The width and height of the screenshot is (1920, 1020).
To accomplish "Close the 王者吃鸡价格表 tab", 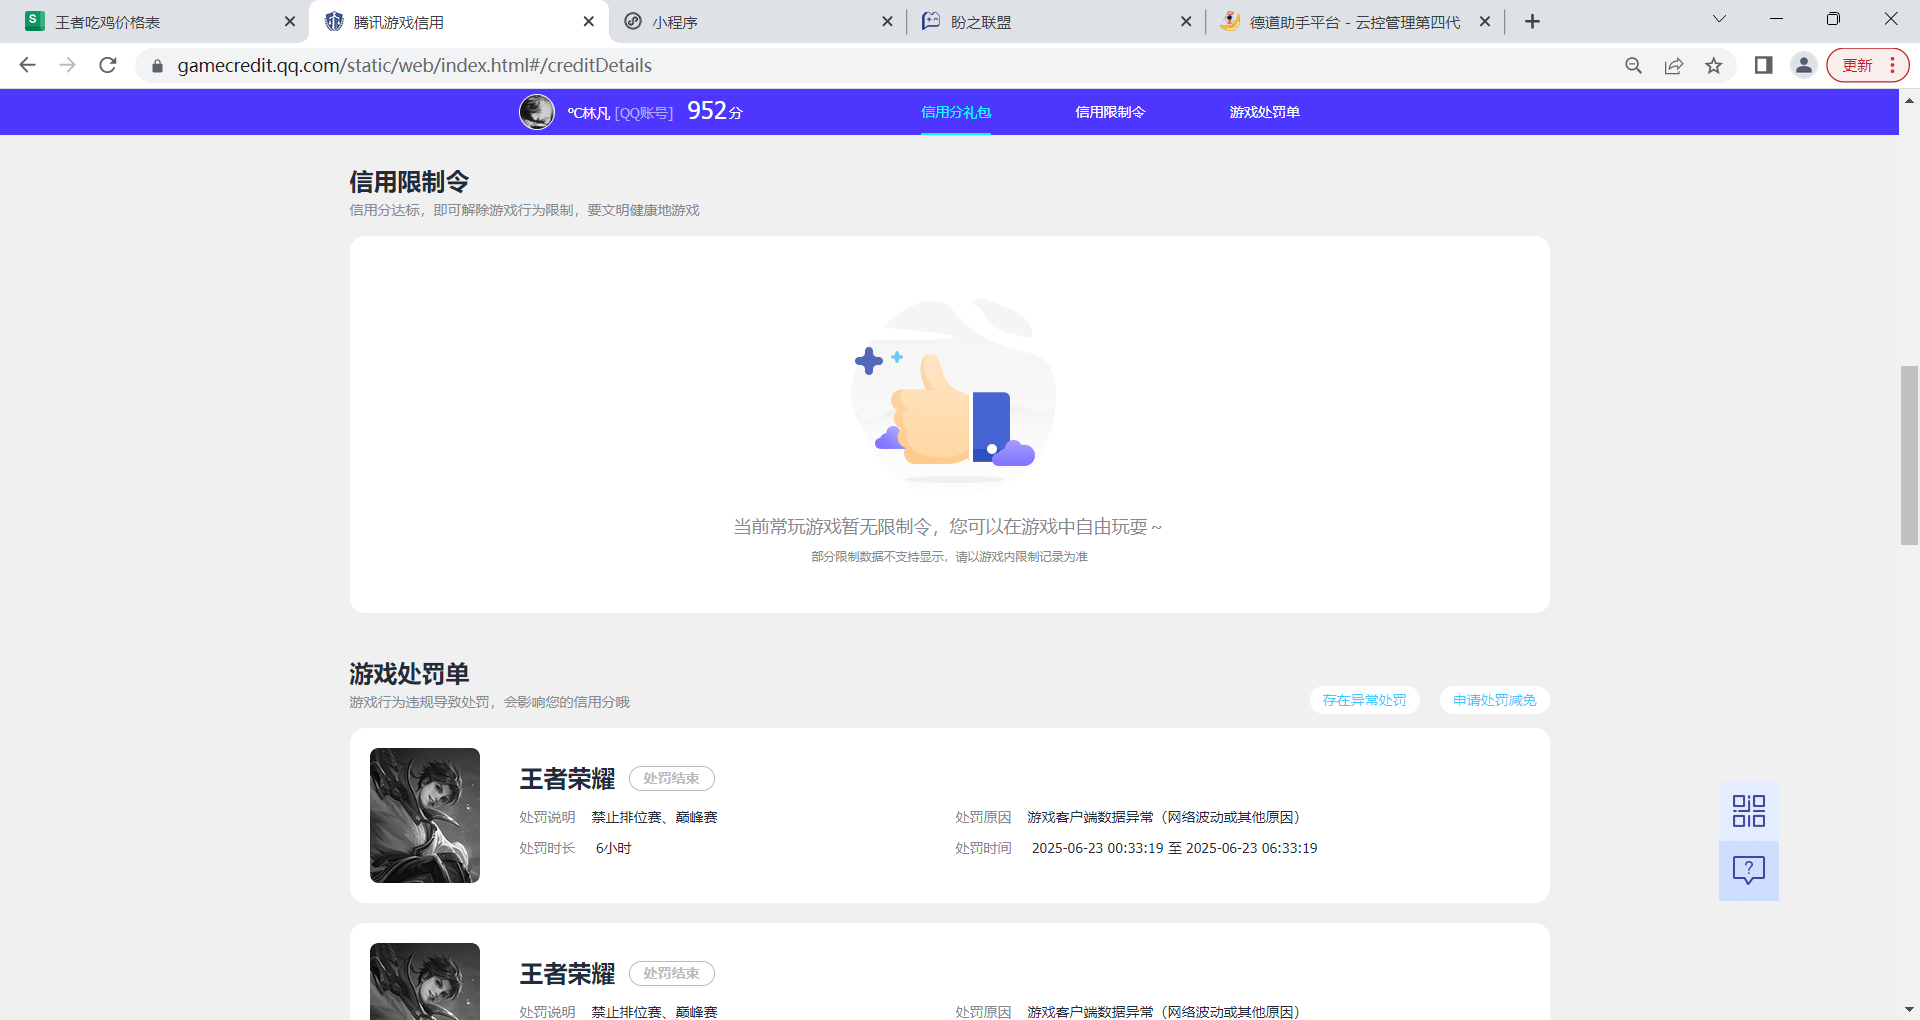I will (290, 21).
